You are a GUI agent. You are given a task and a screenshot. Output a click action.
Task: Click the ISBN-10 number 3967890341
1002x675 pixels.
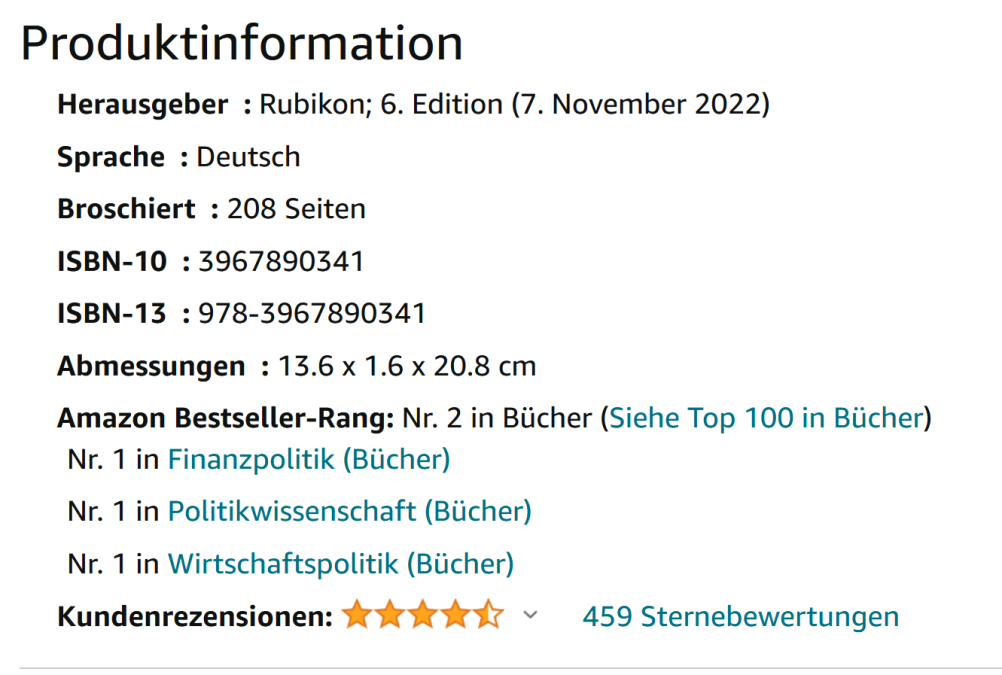(x=281, y=262)
